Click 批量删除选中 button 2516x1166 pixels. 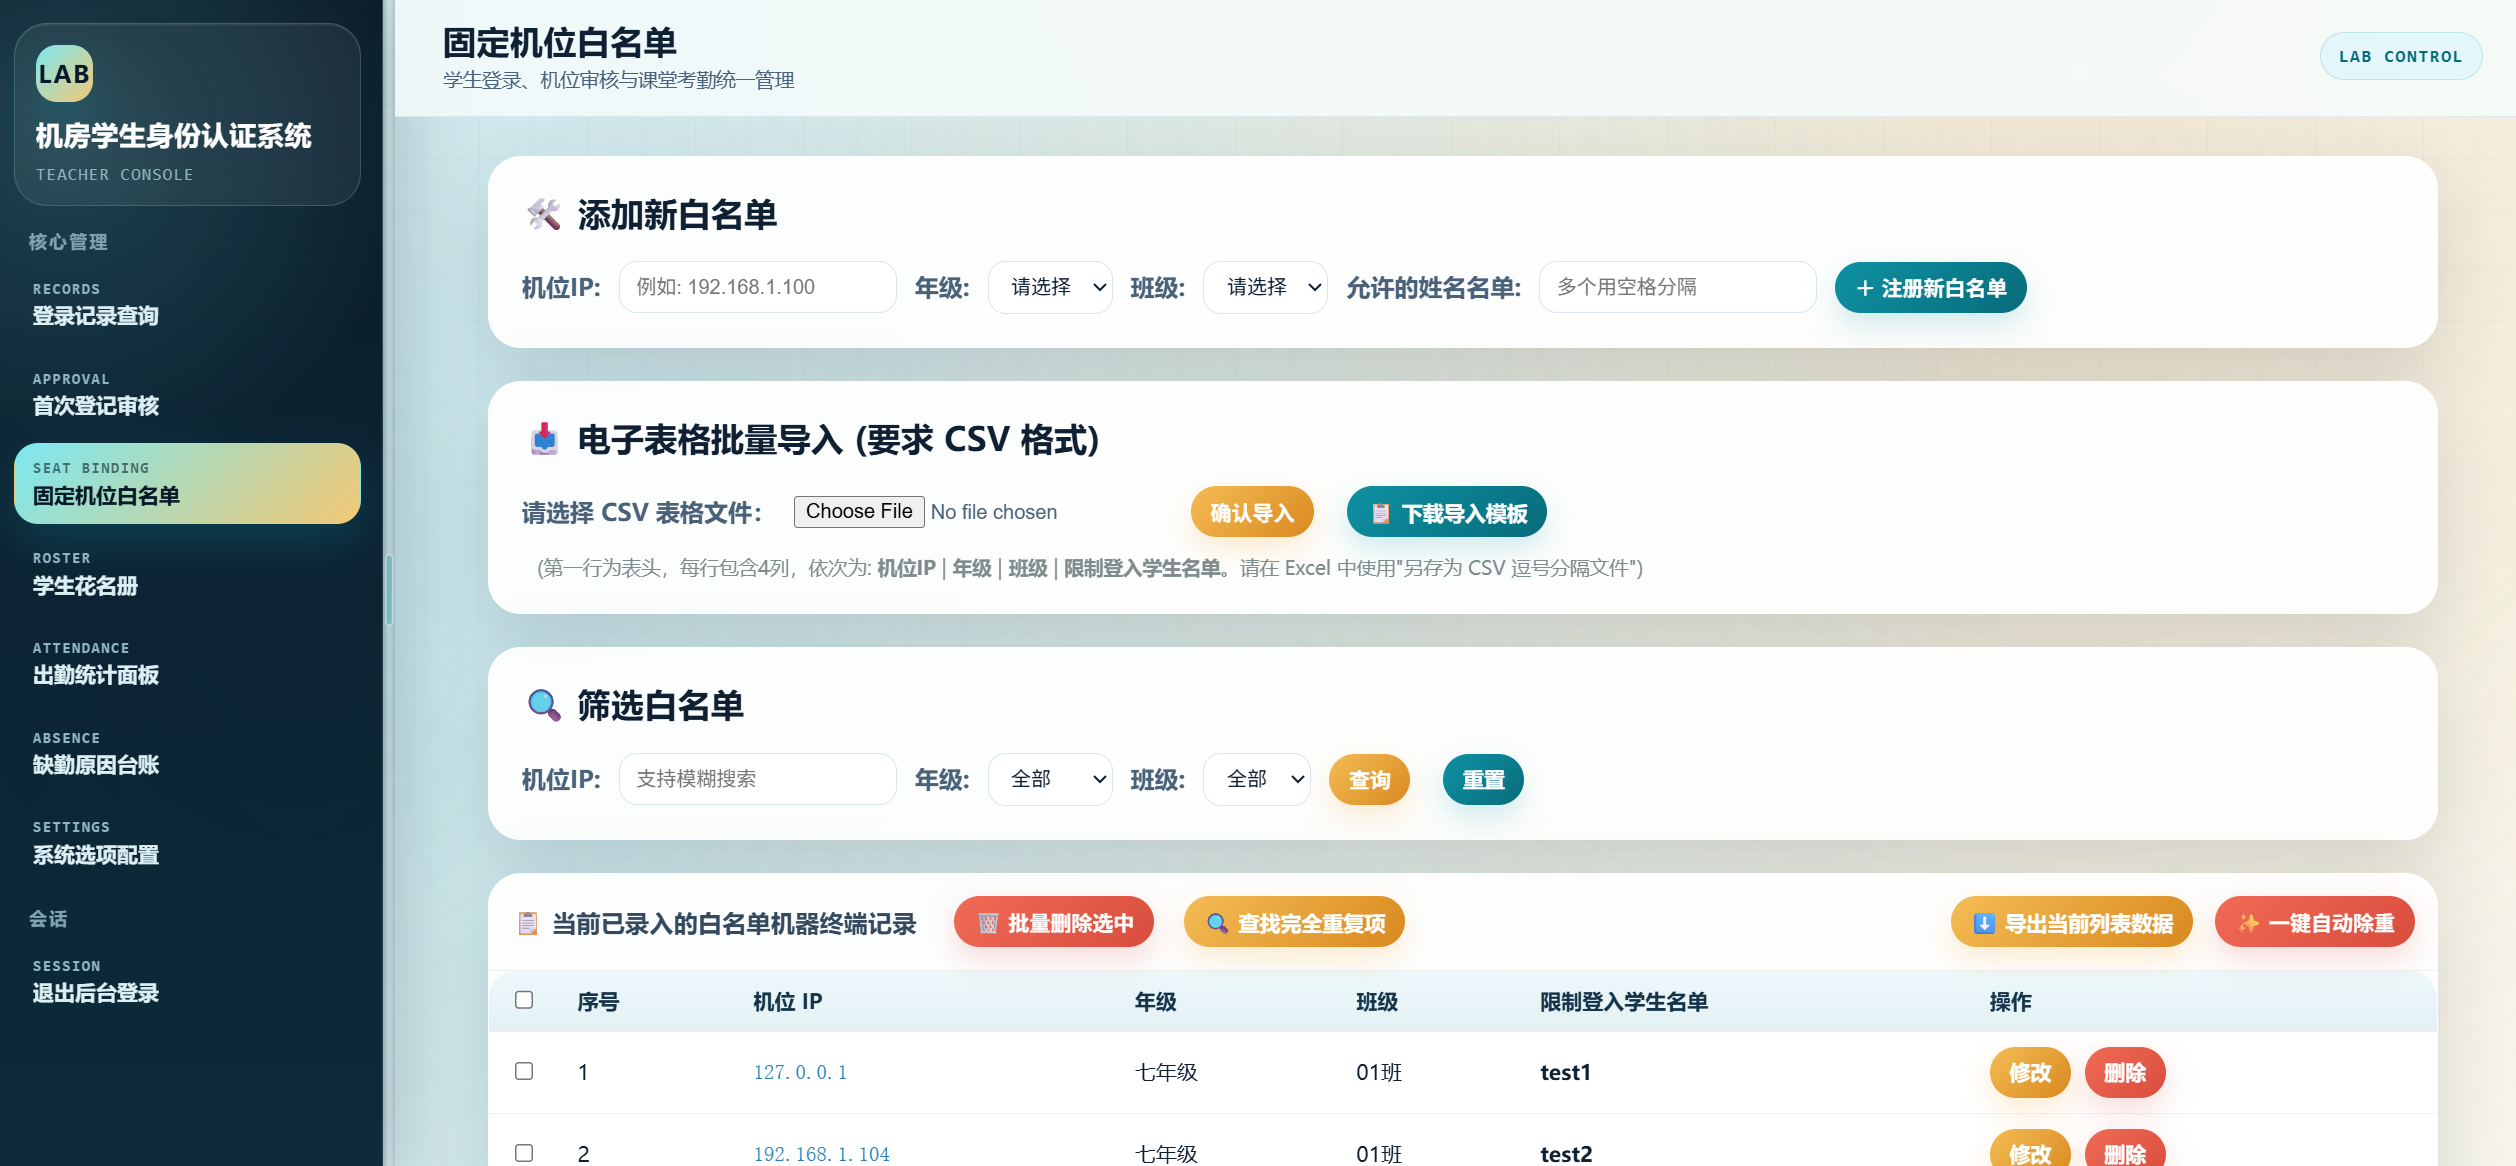[1054, 922]
